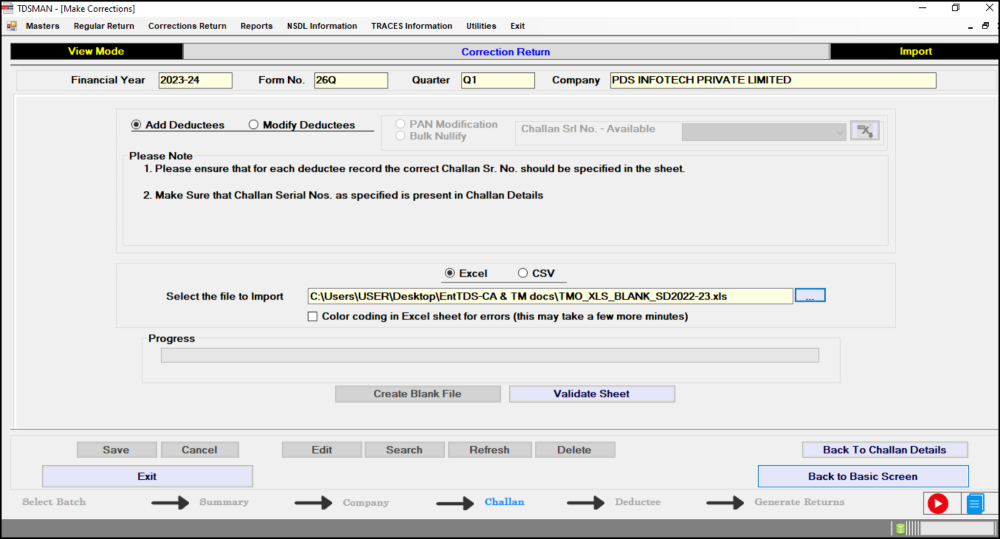
Task: Click the Cancel button
Action: click(200, 450)
